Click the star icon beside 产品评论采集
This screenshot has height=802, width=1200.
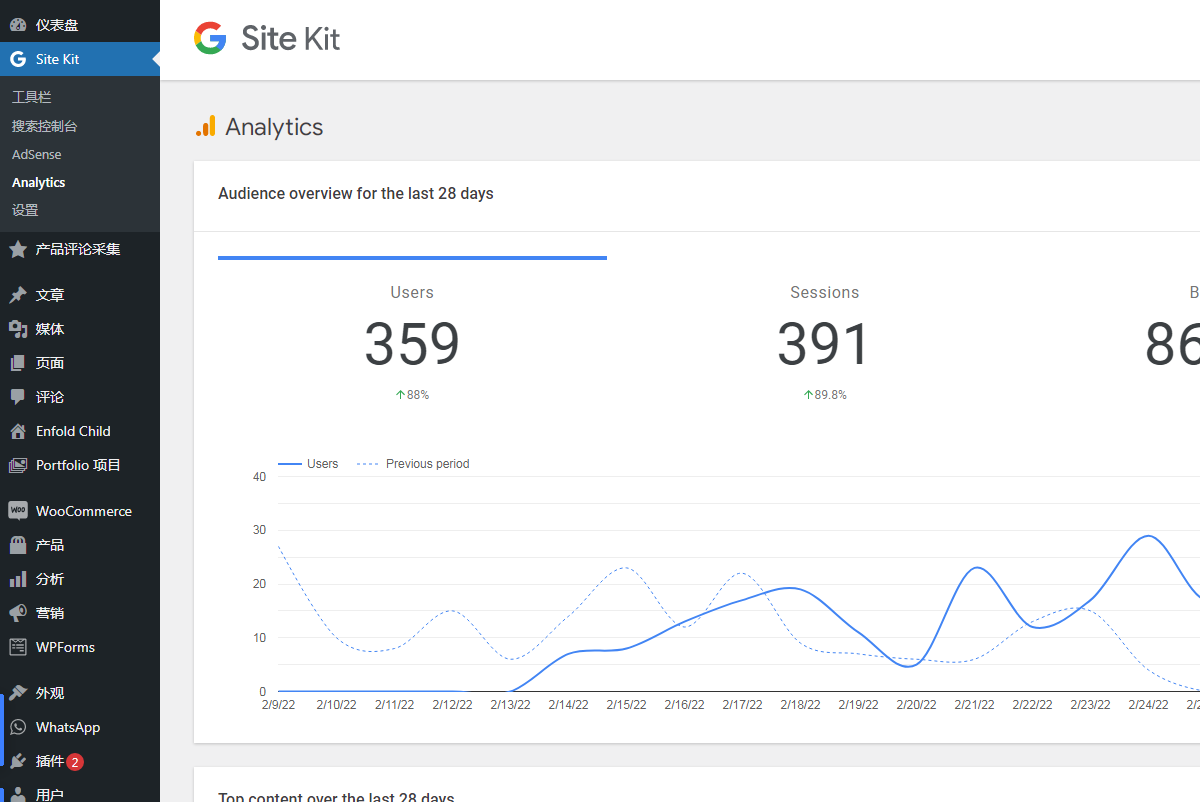click(x=18, y=249)
